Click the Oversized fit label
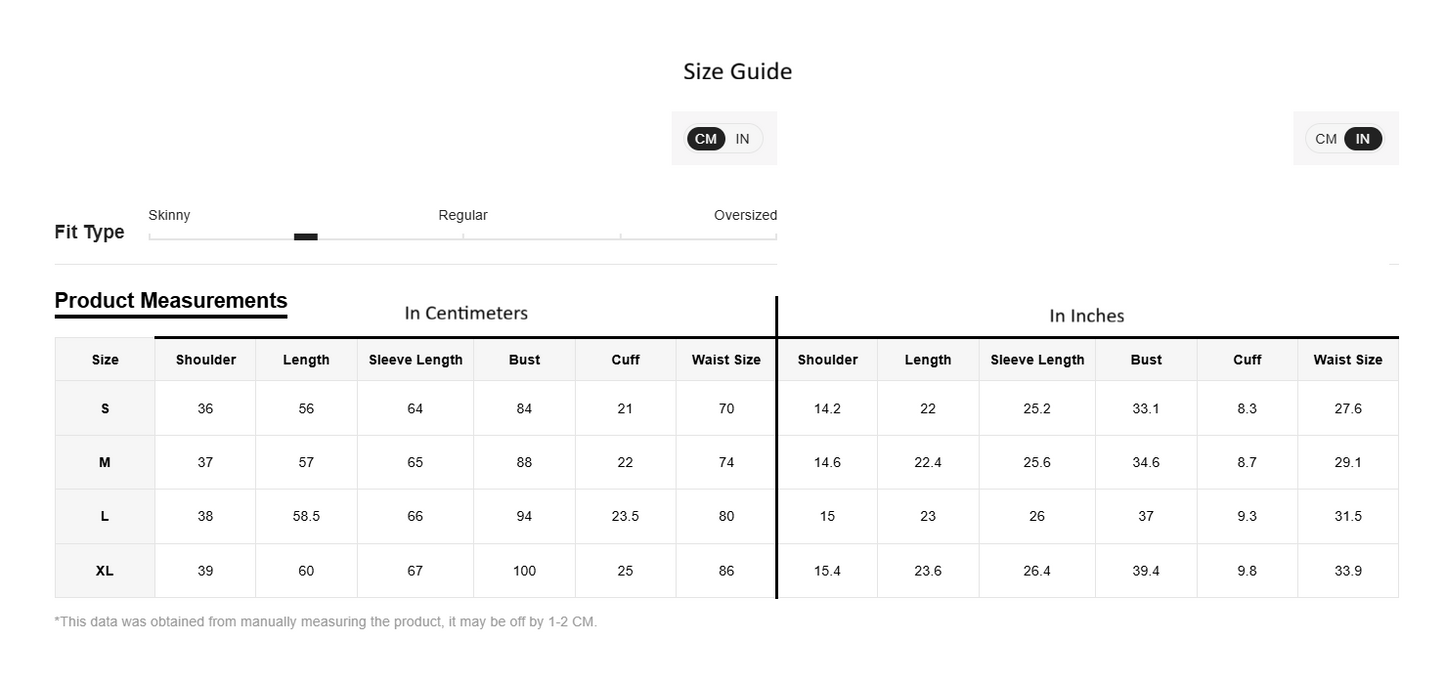 tap(745, 215)
